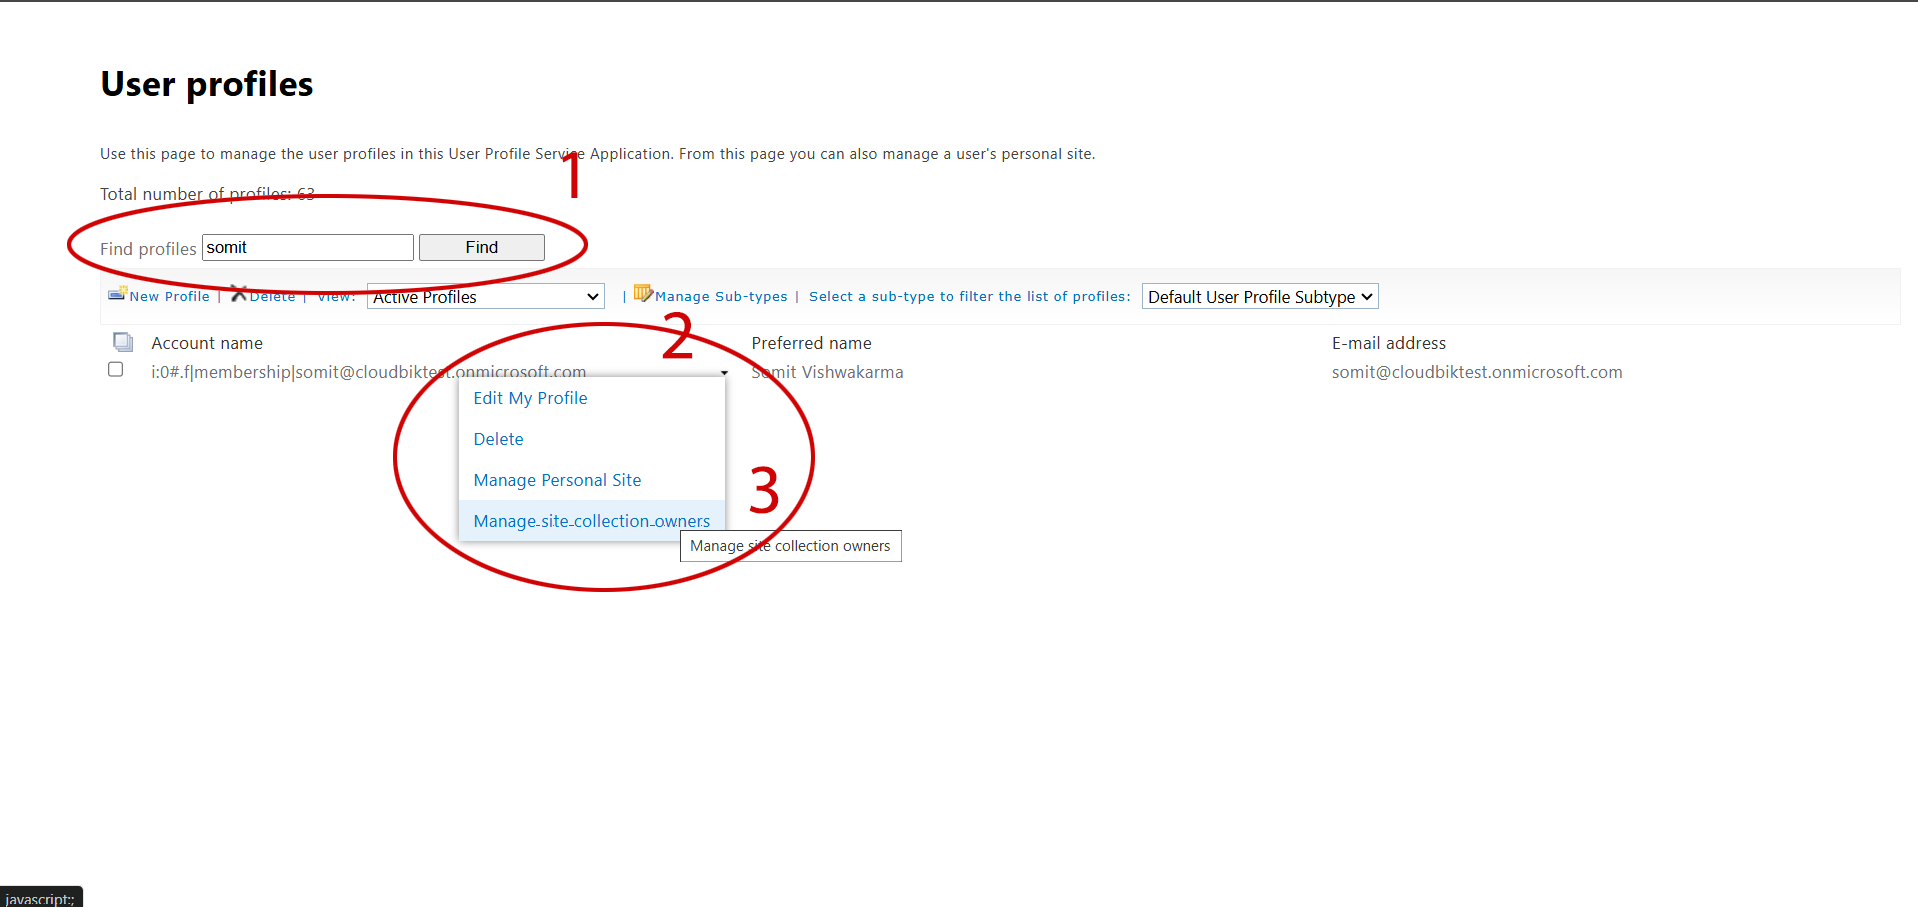The width and height of the screenshot is (1918, 907).
Task: Click the somit@cloudbiktest.onmicrosoft.com email cell
Action: pyautogui.click(x=1477, y=372)
